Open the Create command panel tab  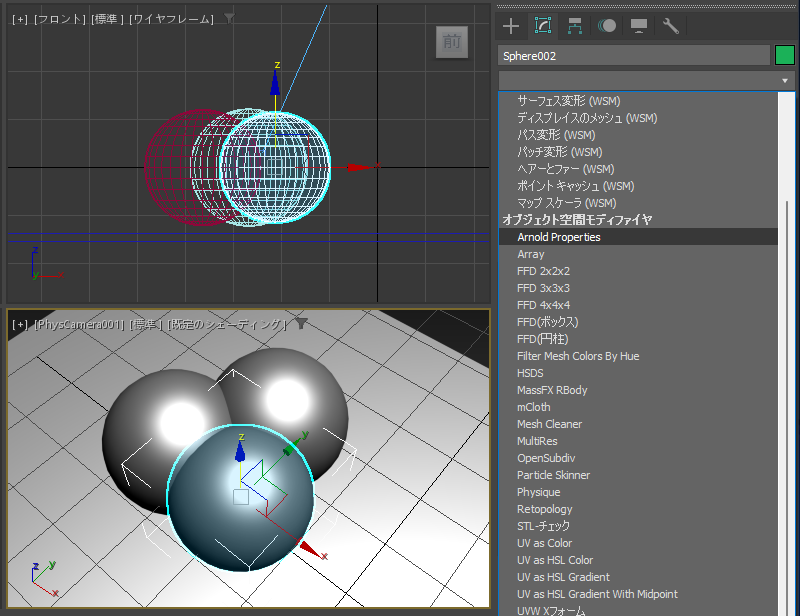click(511, 26)
